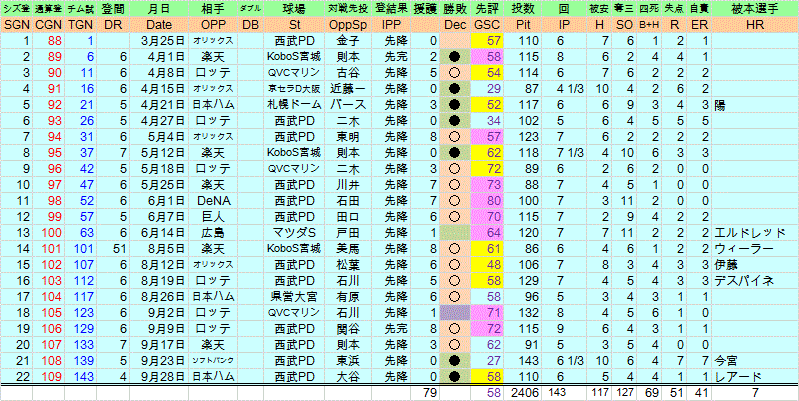The height and width of the screenshot is (401, 799).
Task: Select the GSC value 27
Action: click(x=494, y=360)
